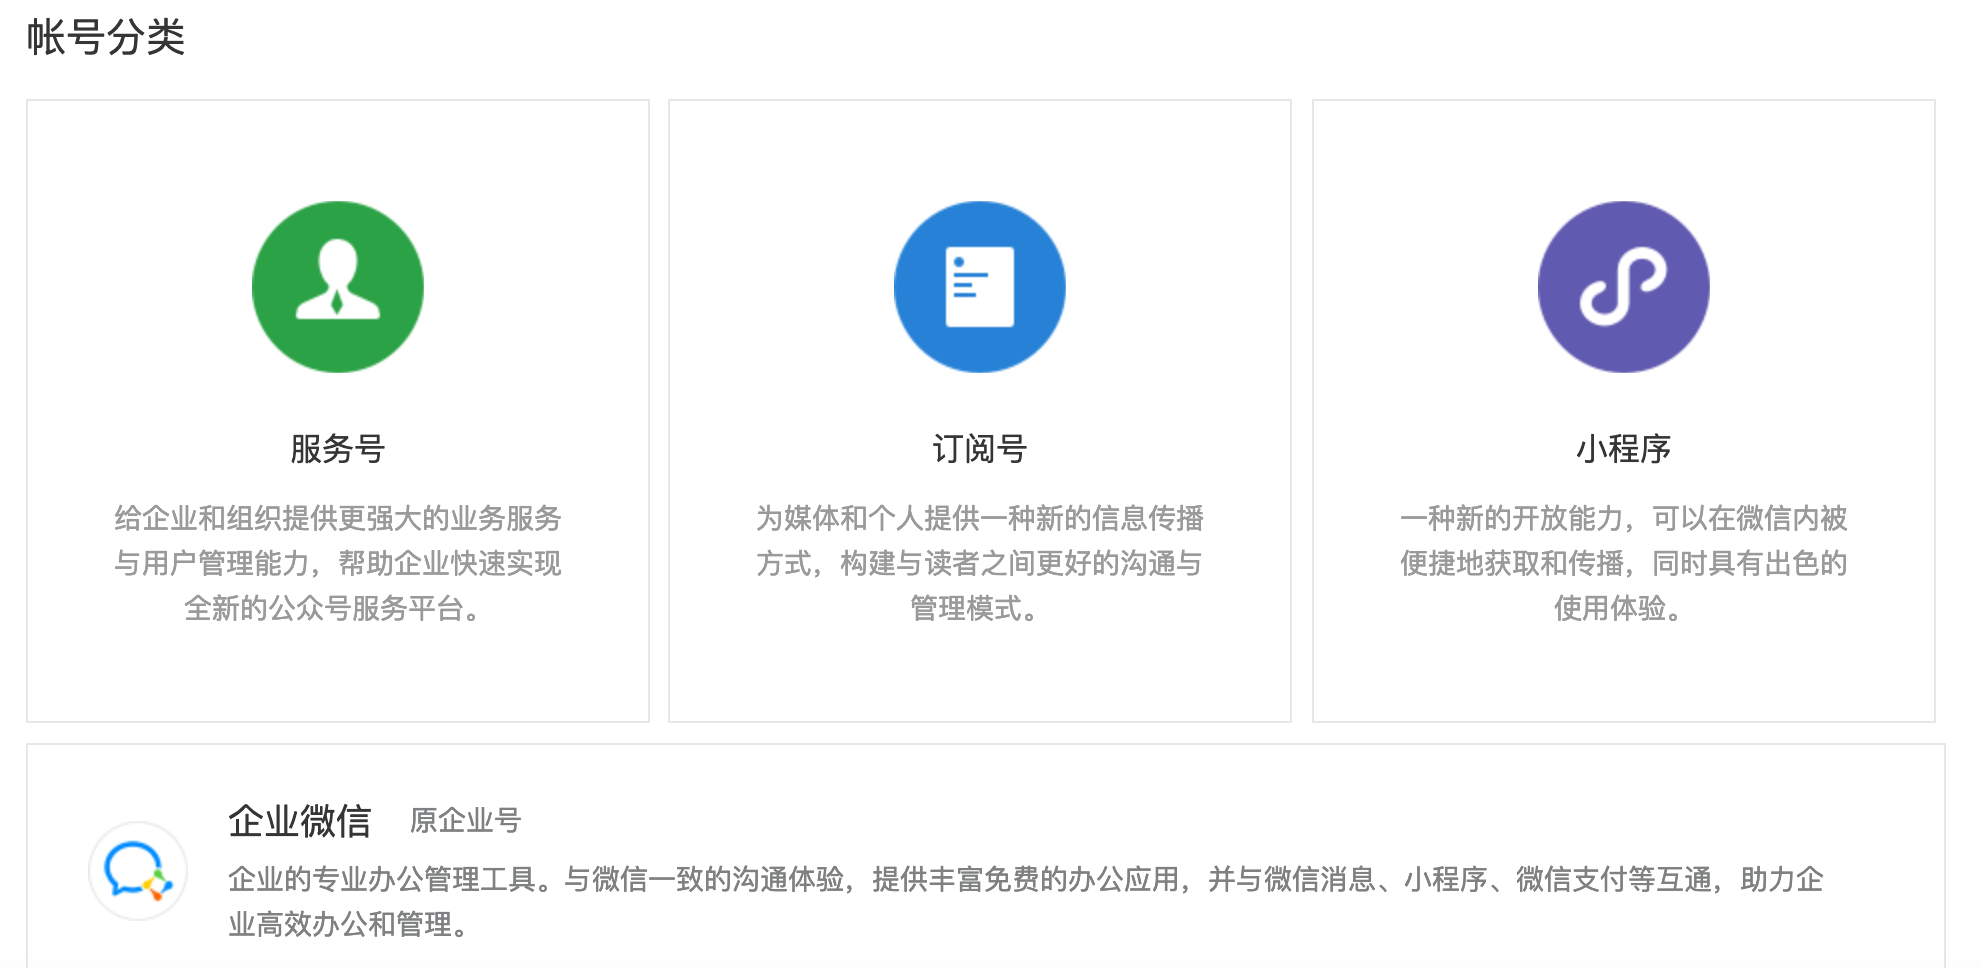Viewport: 1982px width, 968px height.
Task: Select the 订阅号 card title
Action: (980, 449)
